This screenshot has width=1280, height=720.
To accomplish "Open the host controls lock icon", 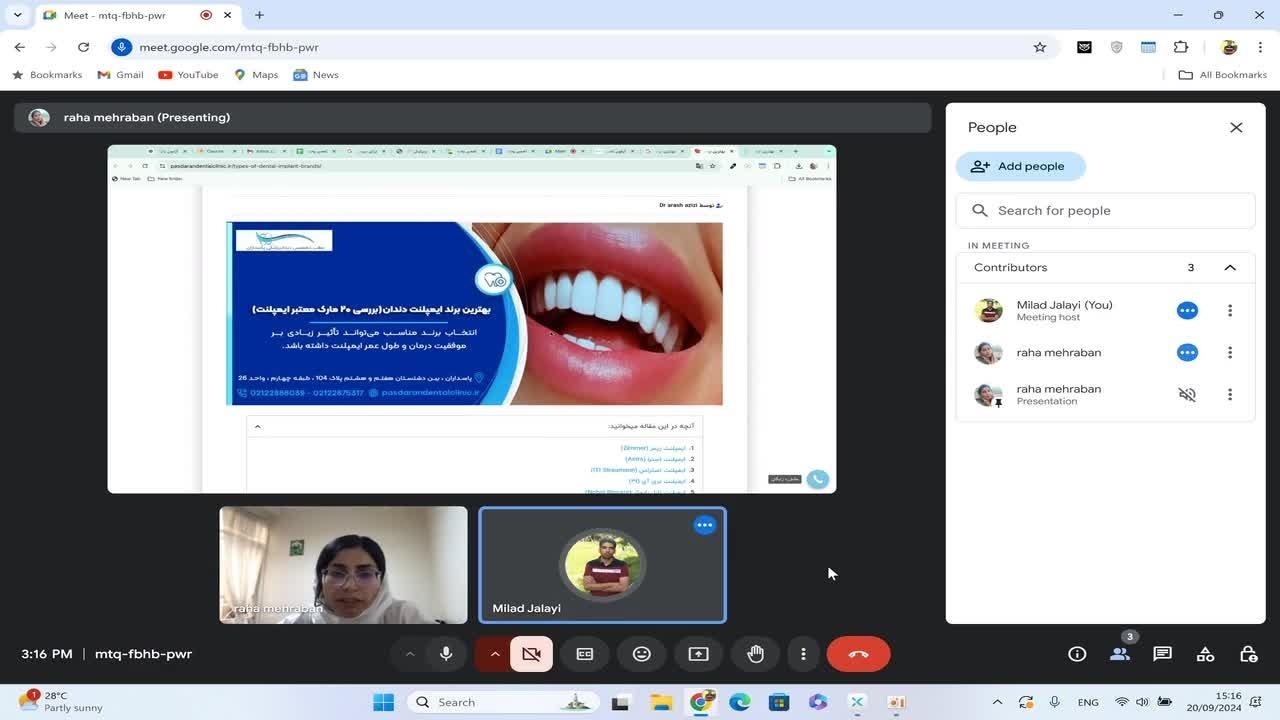I will tap(1248, 654).
